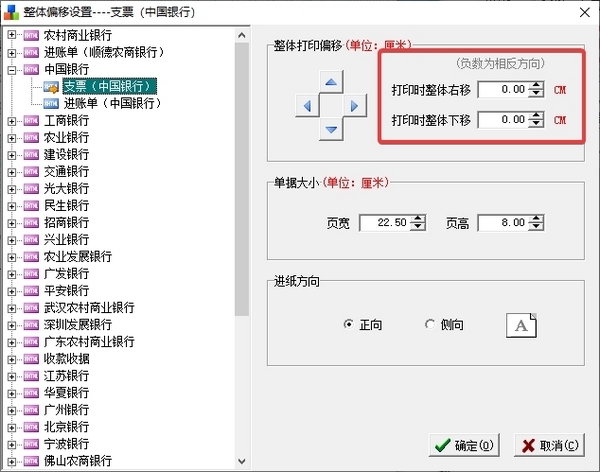Increase the 打印时整体右移 value with spinner
This screenshot has height=472, width=600.
click(536, 86)
